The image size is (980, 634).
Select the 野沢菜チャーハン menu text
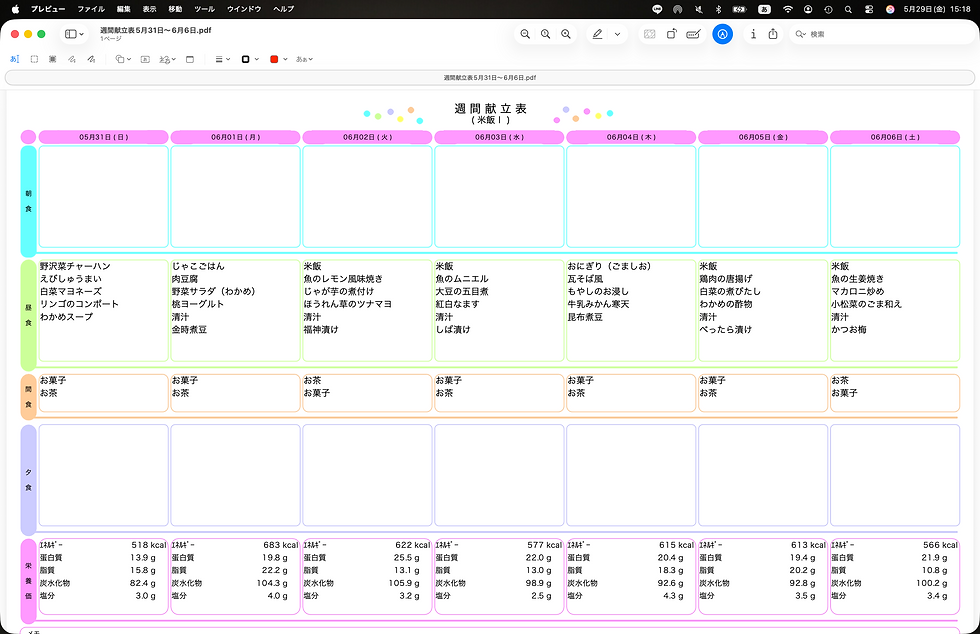tap(75, 266)
